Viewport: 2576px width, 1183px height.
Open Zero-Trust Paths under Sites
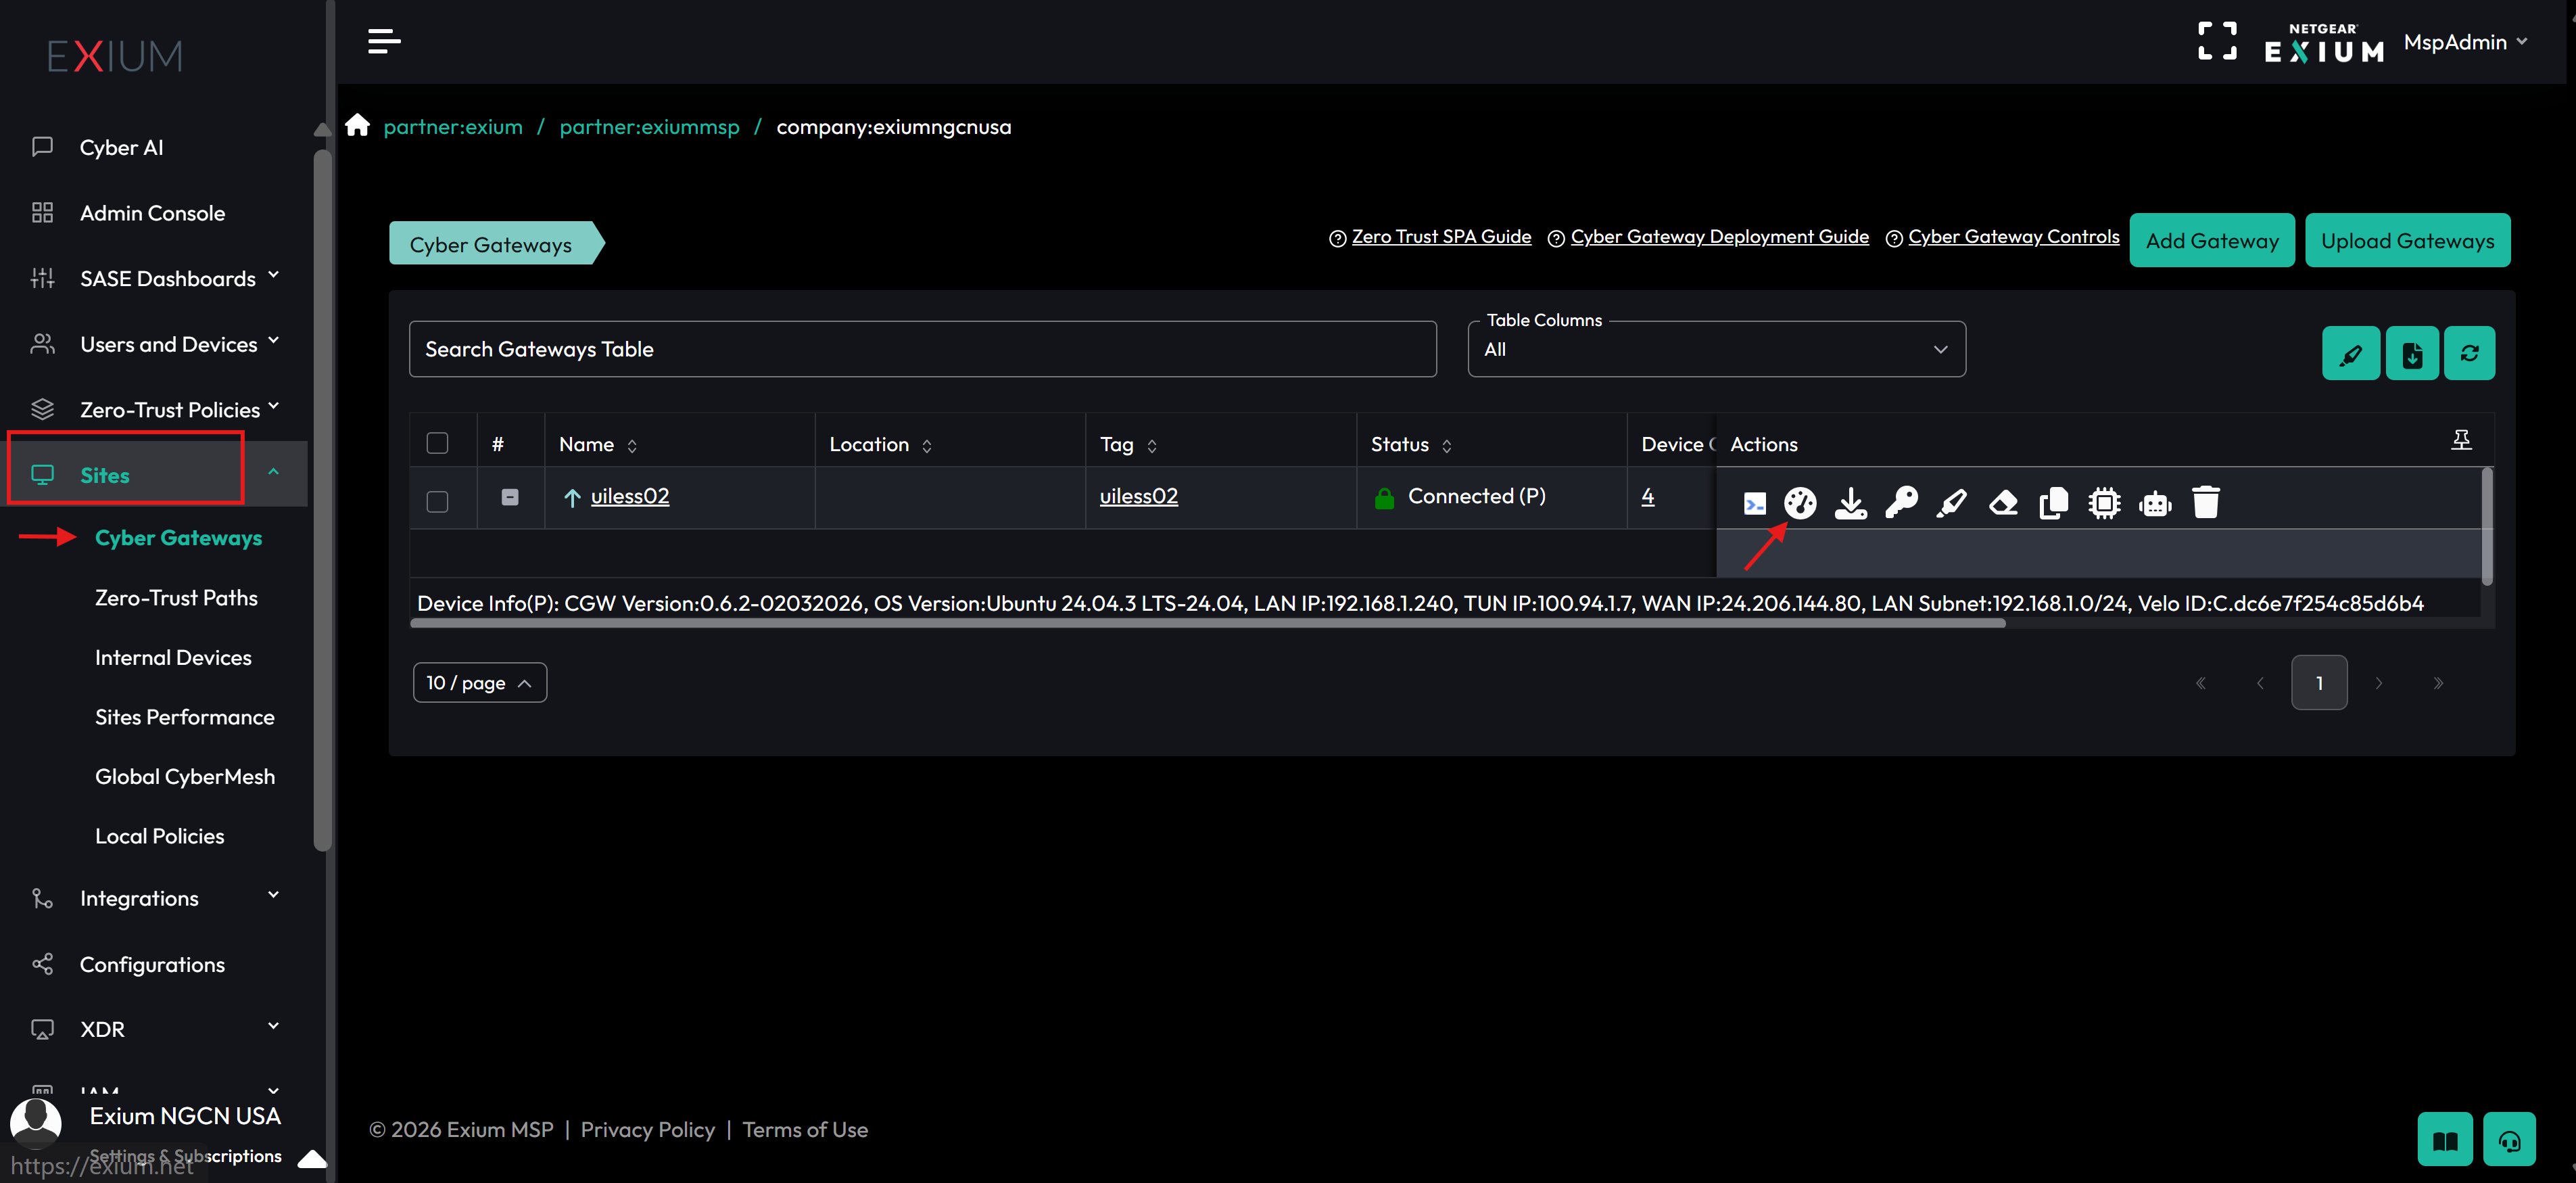coord(176,598)
